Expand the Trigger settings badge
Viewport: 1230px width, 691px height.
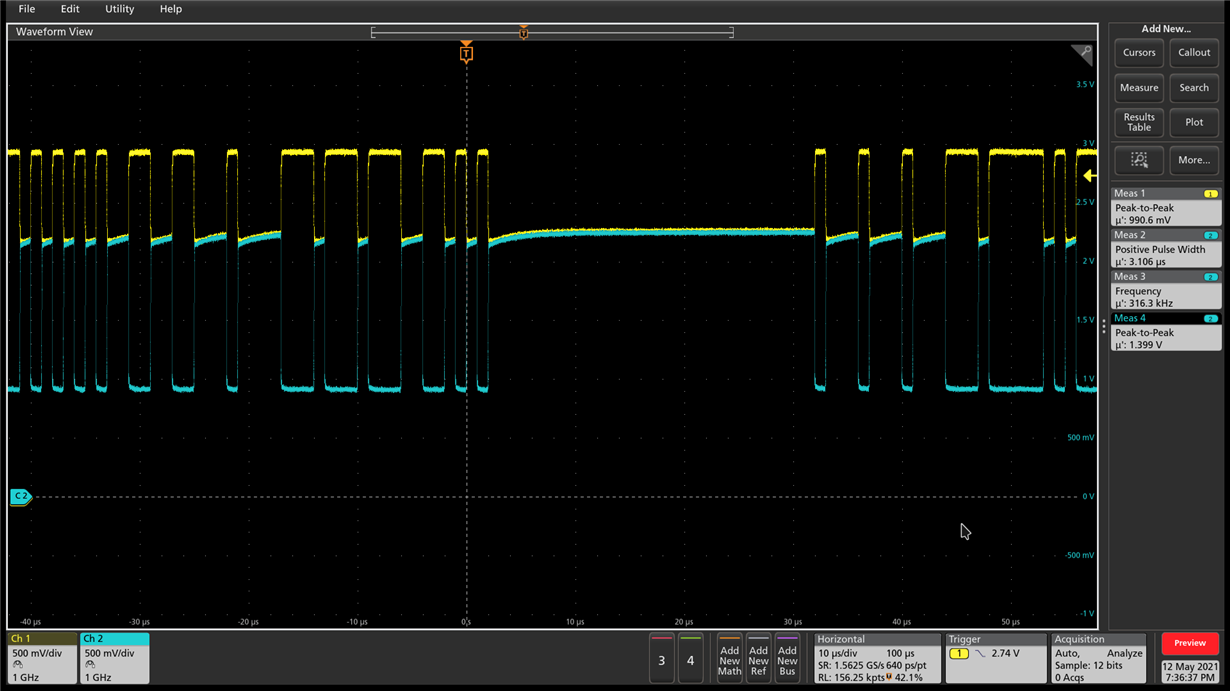[x=994, y=657]
